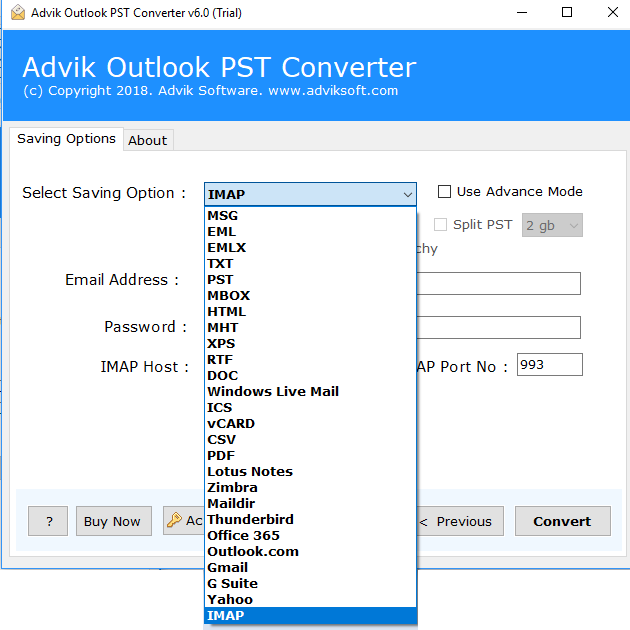Pick vCARD saving option
The width and height of the screenshot is (630, 630).
[x=310, y=424]
